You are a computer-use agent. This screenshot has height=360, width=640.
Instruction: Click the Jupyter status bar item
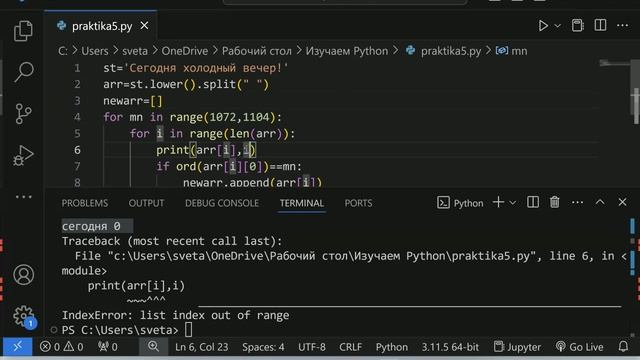tap(517, 347)
